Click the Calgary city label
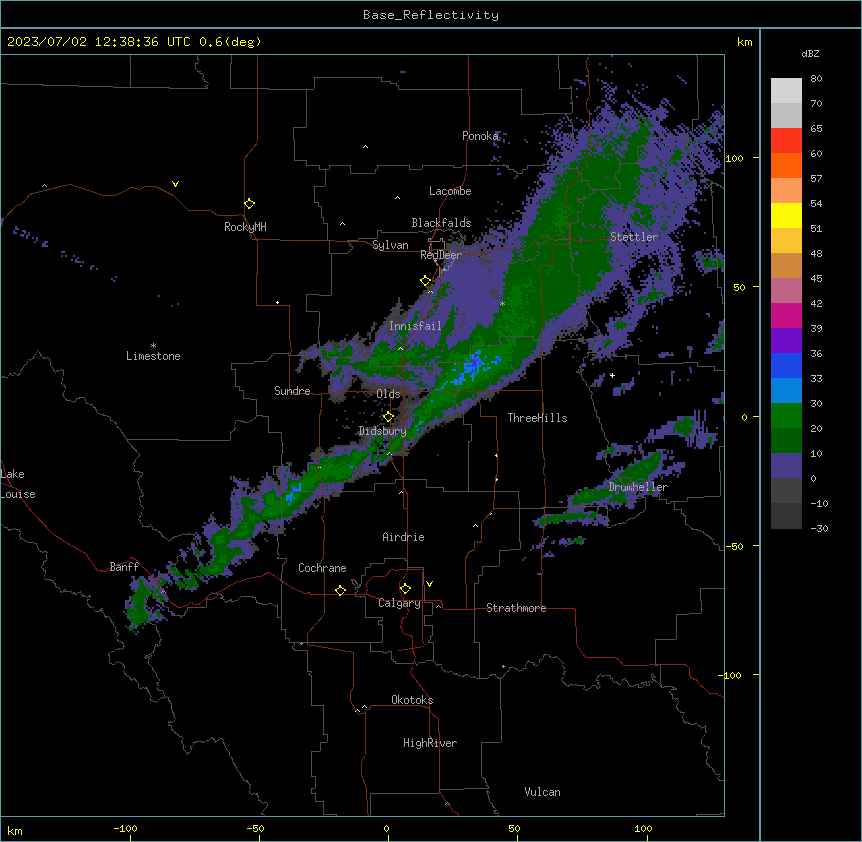Screen dimensions: 862x842 tap(399, 603)
